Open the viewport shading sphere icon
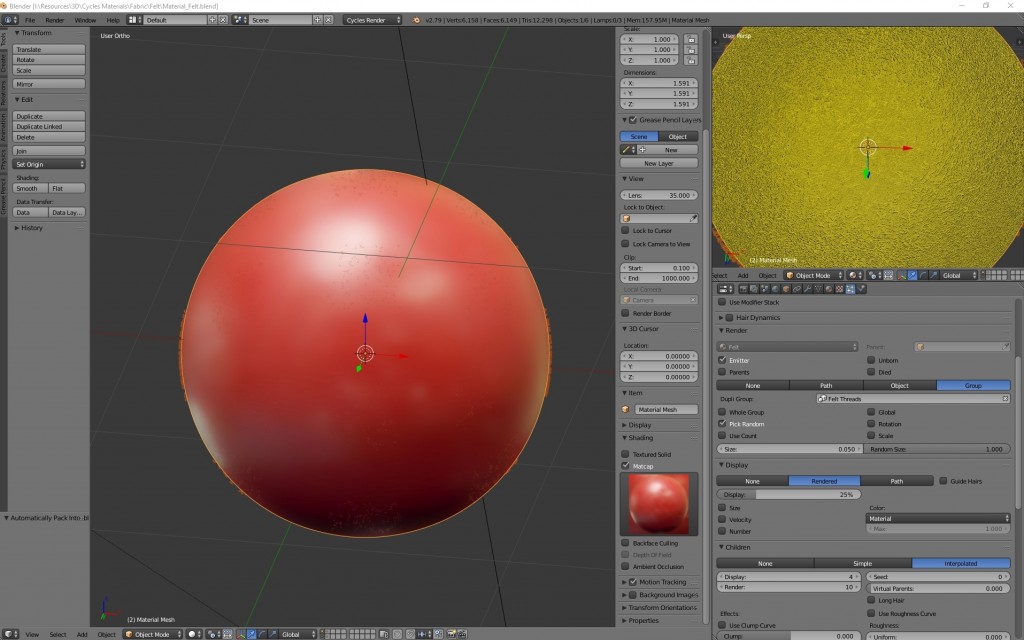The image size is (1024, 640). click(192, 634)
